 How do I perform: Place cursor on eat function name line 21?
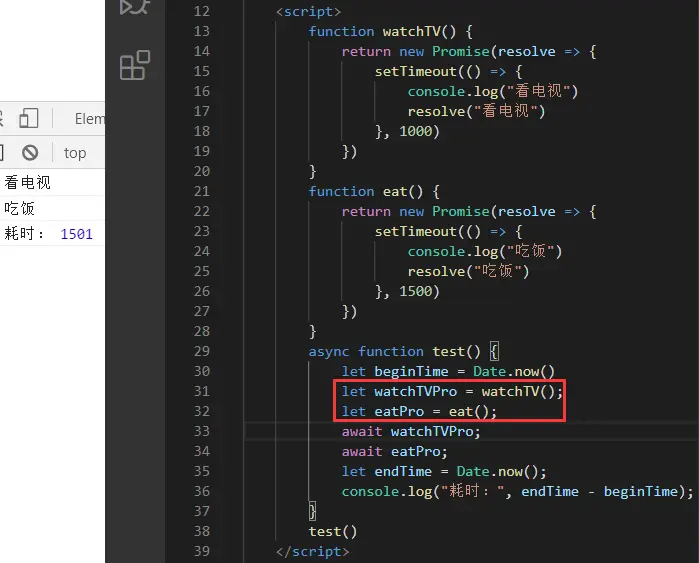[395, 191]
